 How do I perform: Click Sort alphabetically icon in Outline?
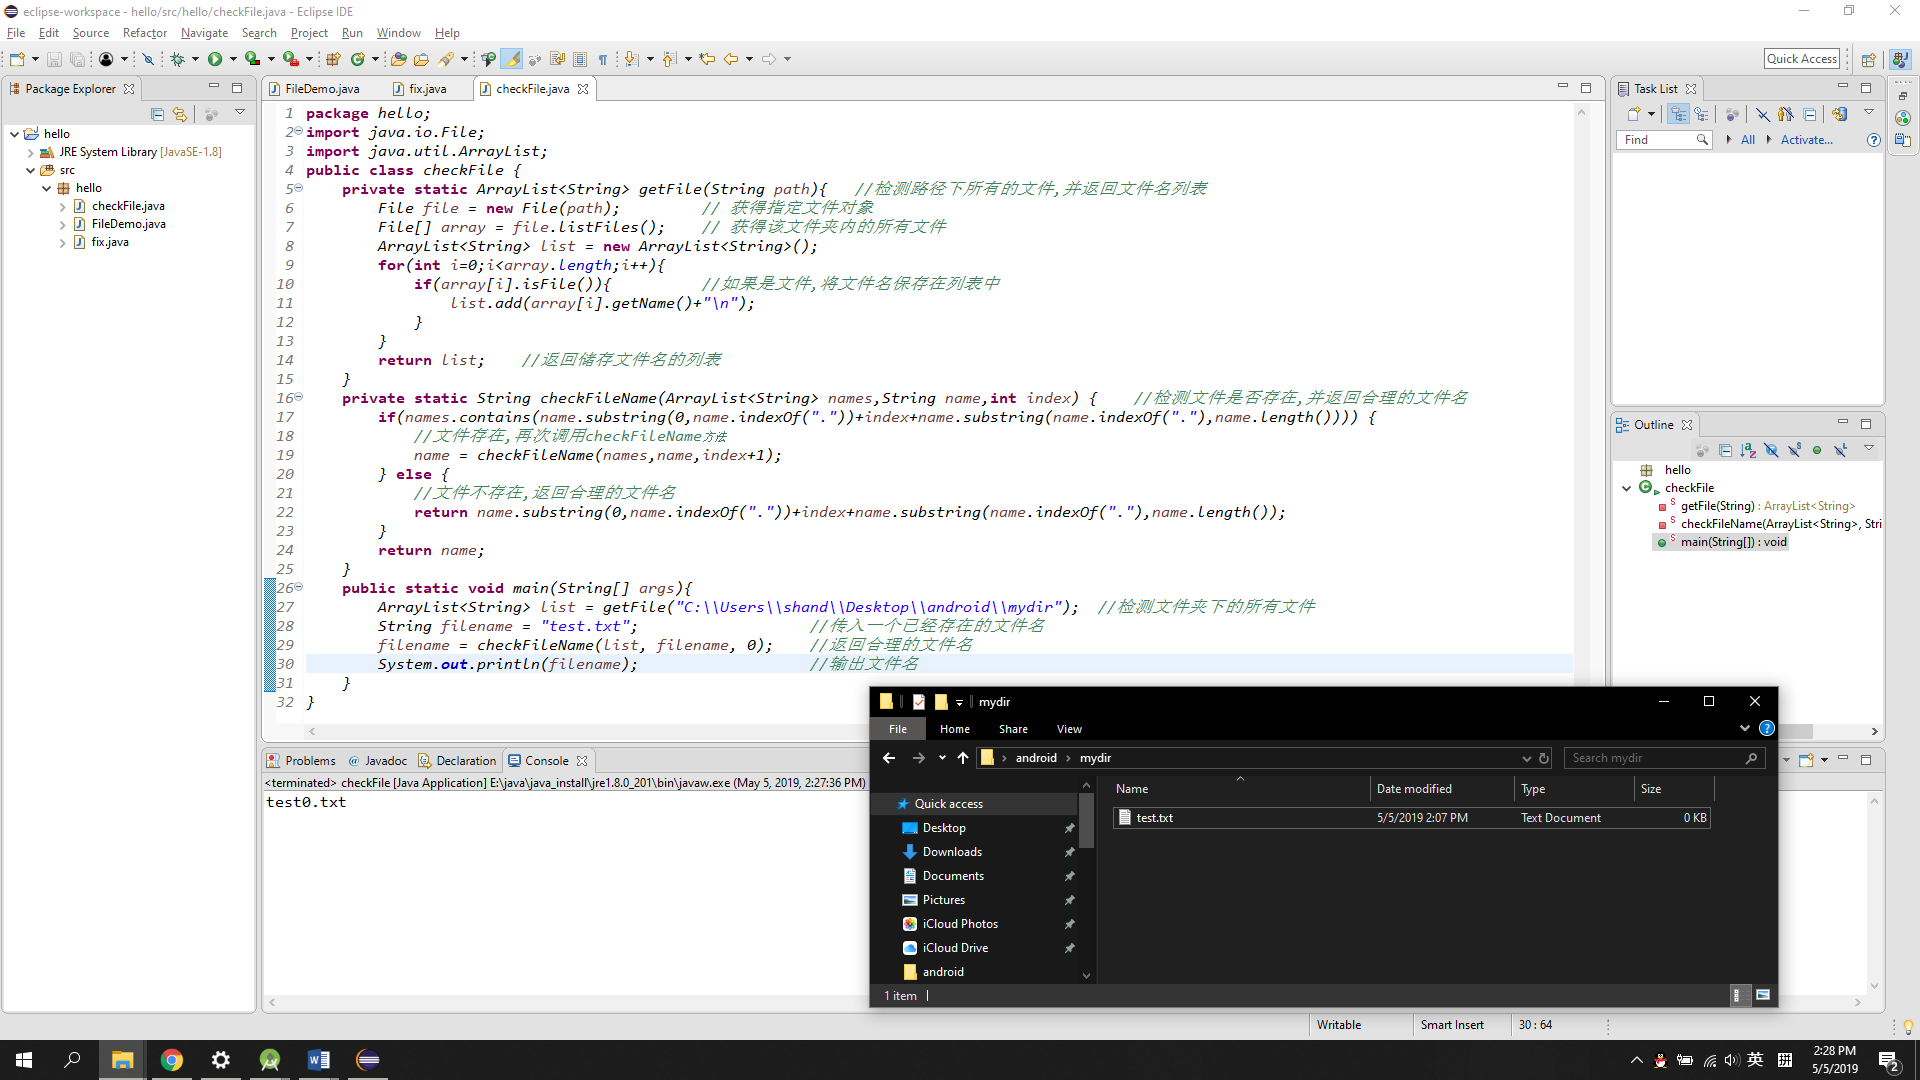click(x=1748, y=450)
